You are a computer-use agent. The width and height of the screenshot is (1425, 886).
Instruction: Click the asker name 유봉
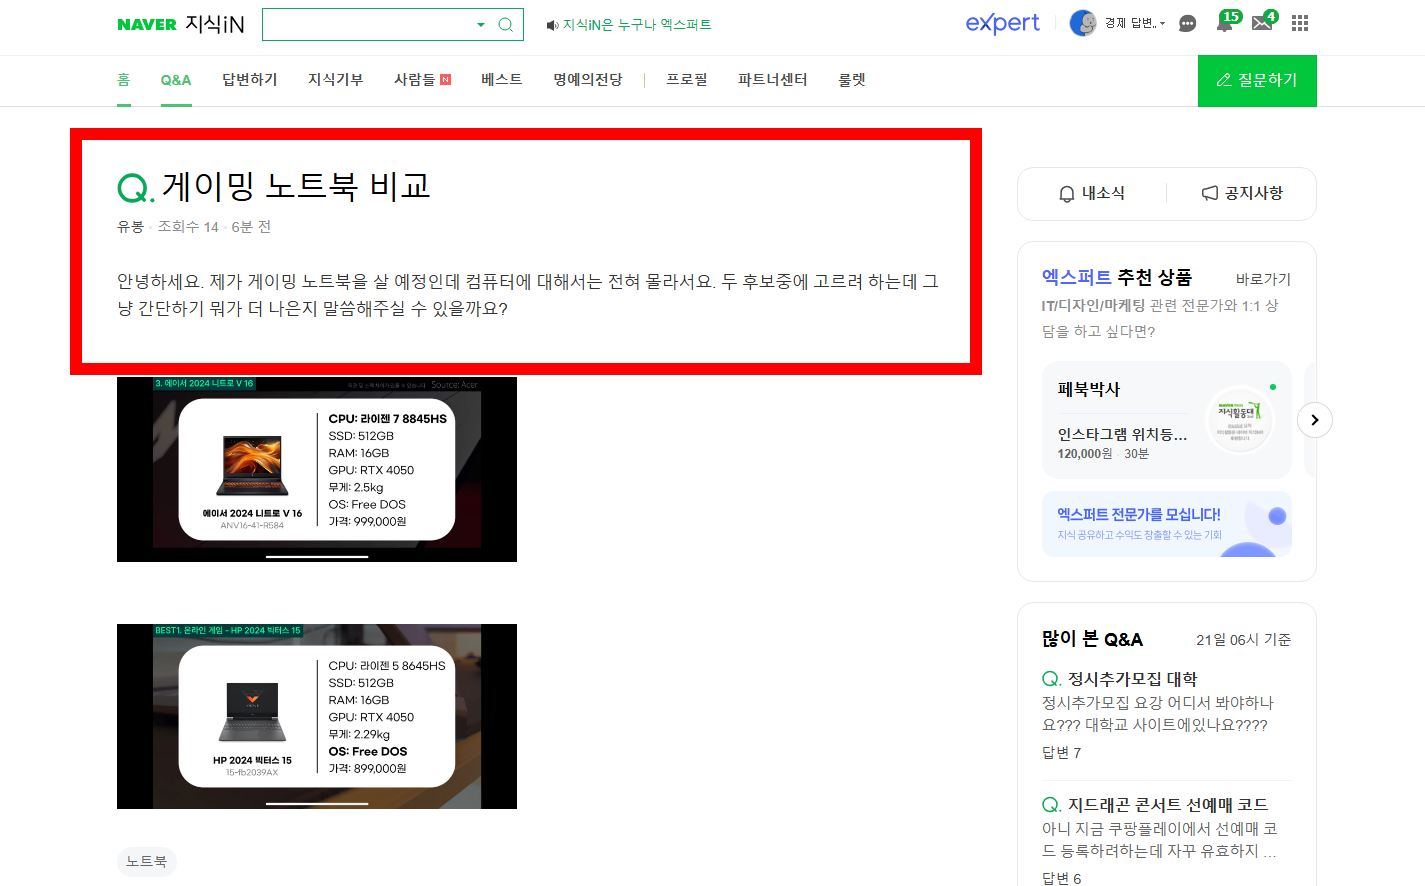[130, 227]
